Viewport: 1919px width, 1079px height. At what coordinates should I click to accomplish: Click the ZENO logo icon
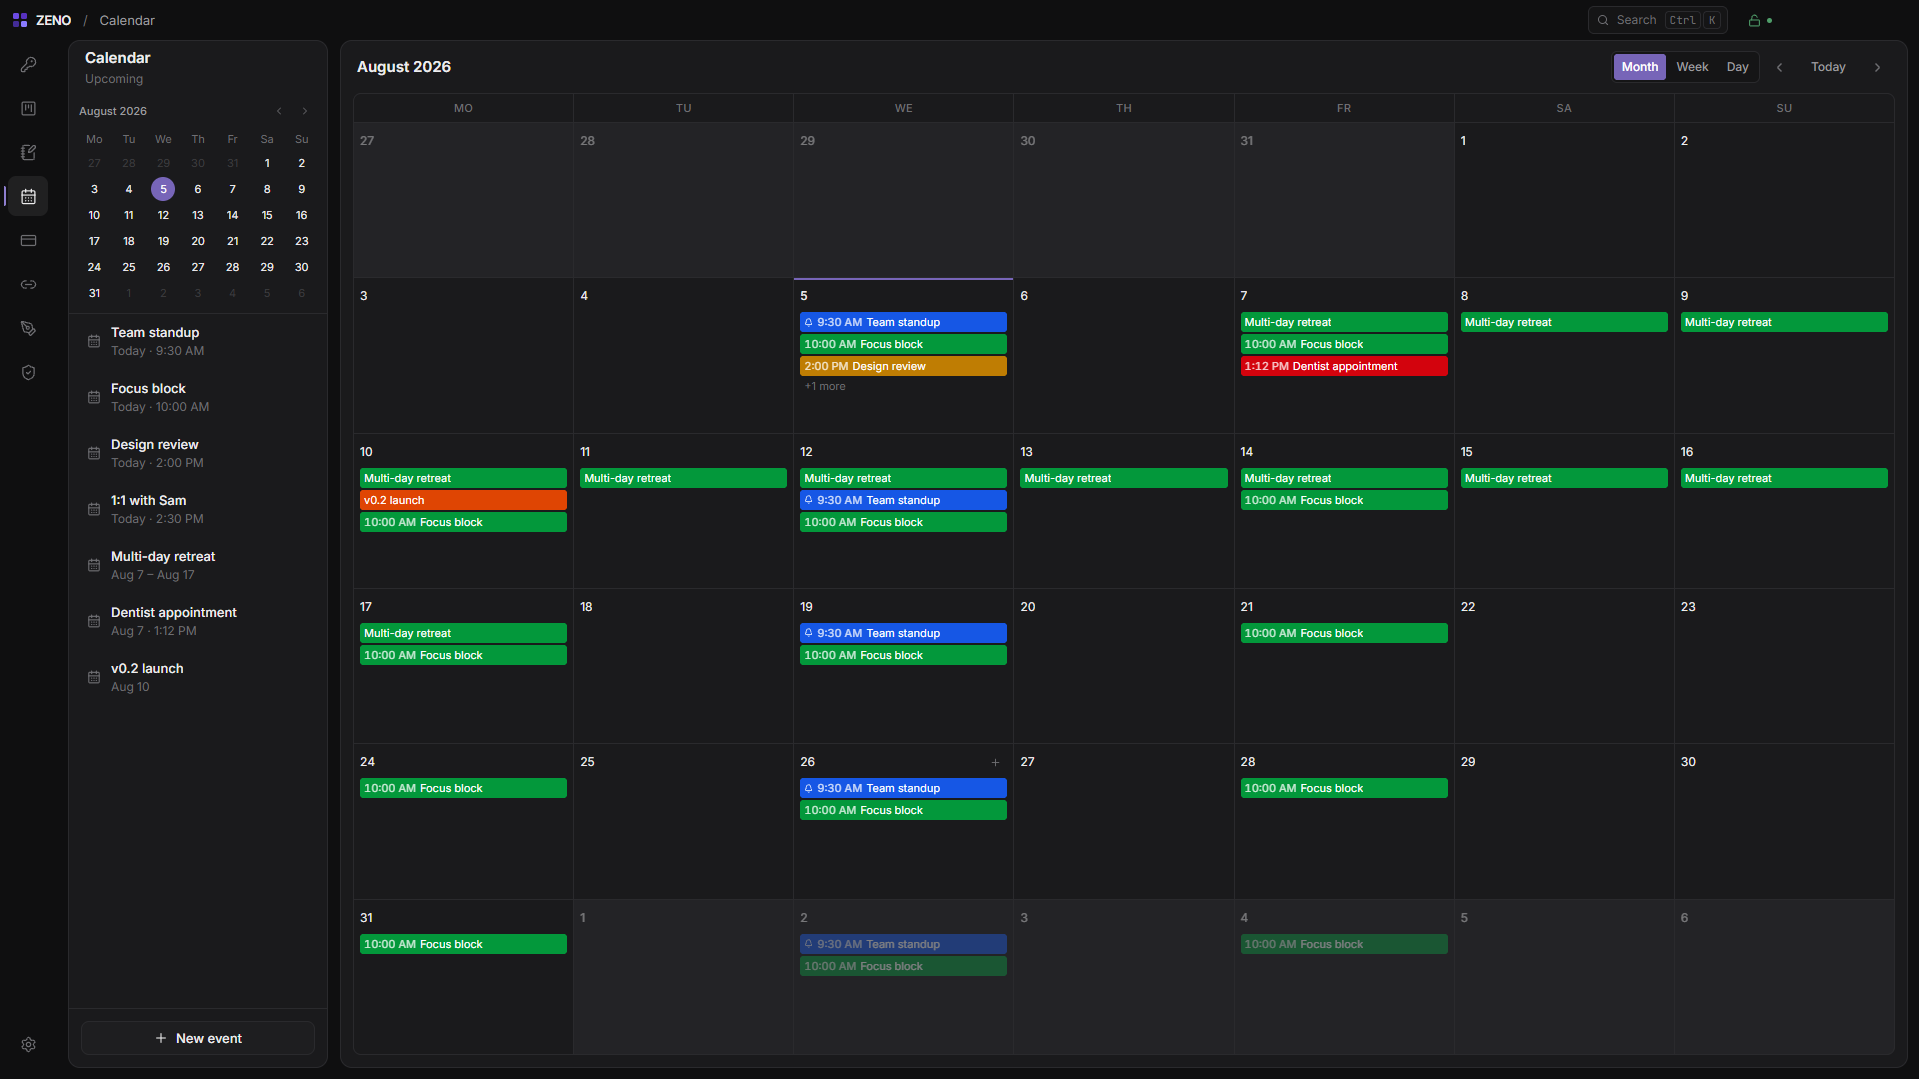click(20, 20)
